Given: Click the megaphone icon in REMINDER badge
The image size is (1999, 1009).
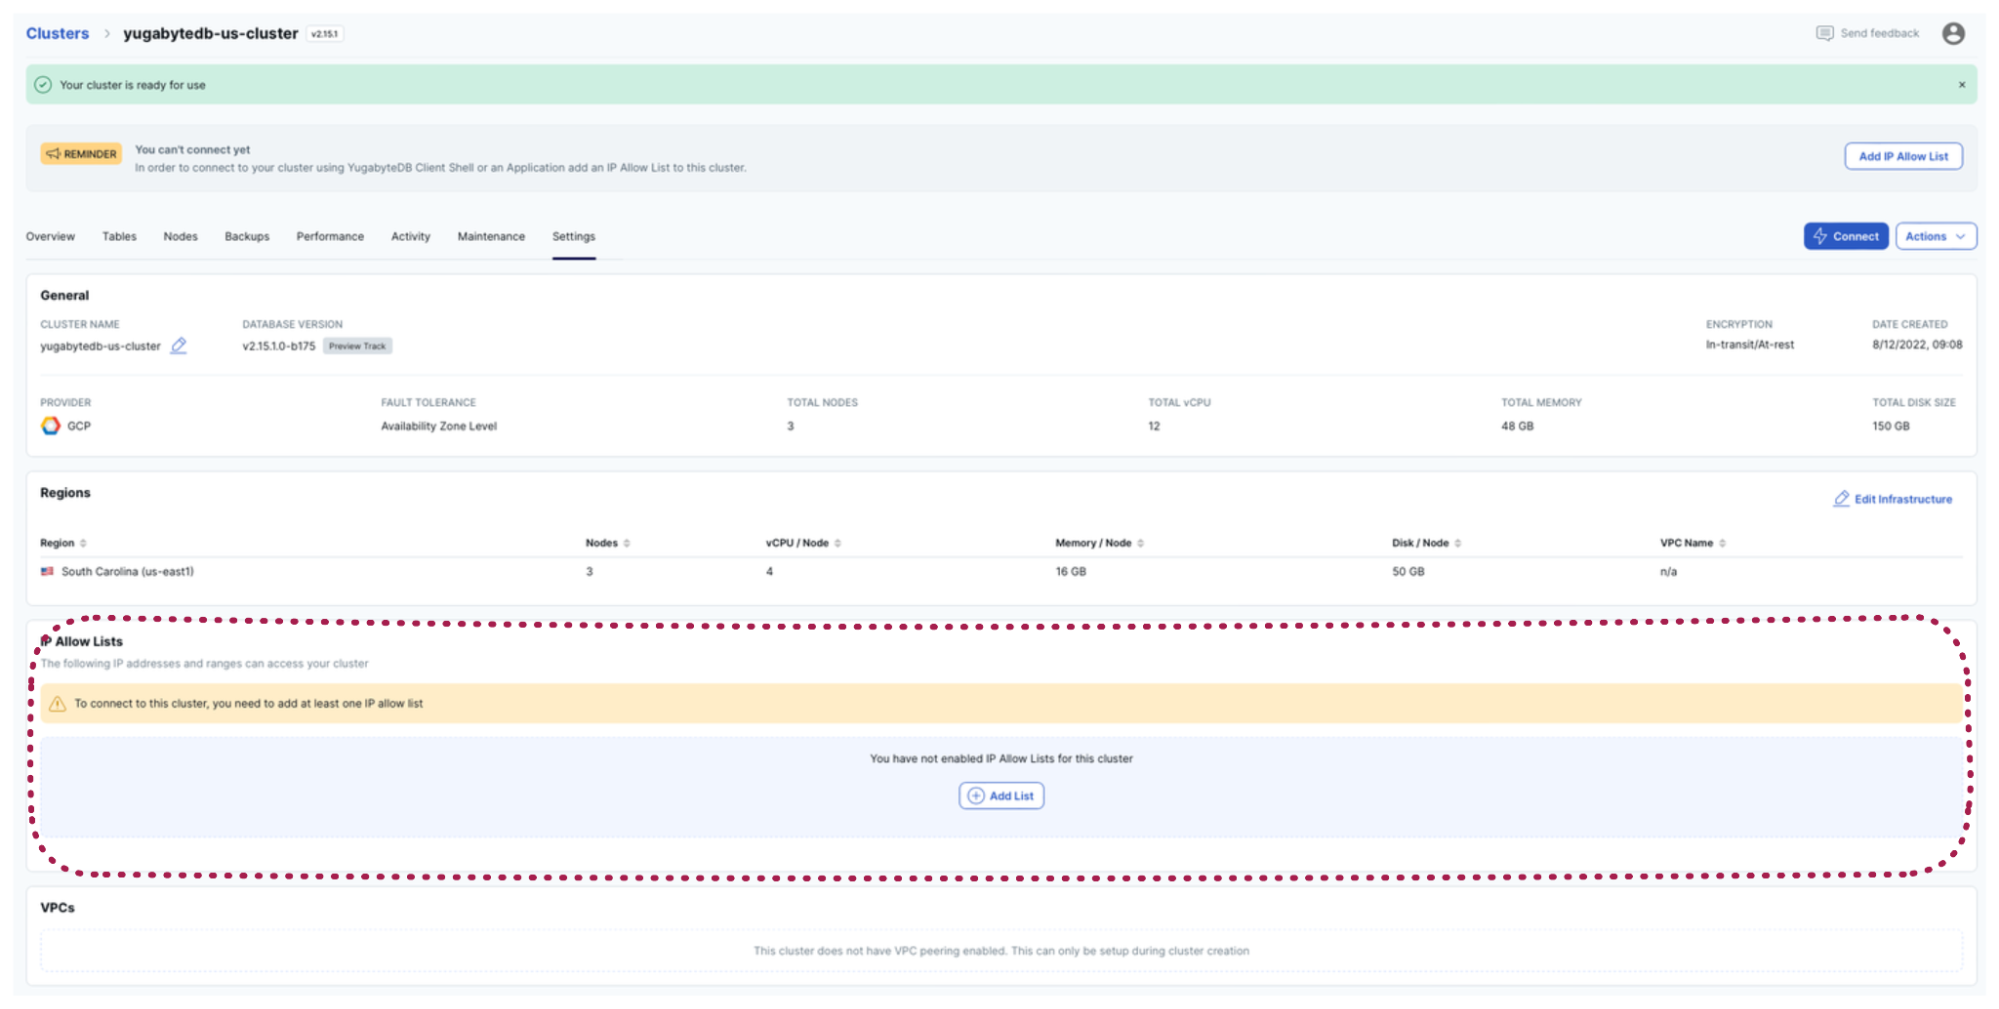Looking at the screenshot, I should [53, 154].
